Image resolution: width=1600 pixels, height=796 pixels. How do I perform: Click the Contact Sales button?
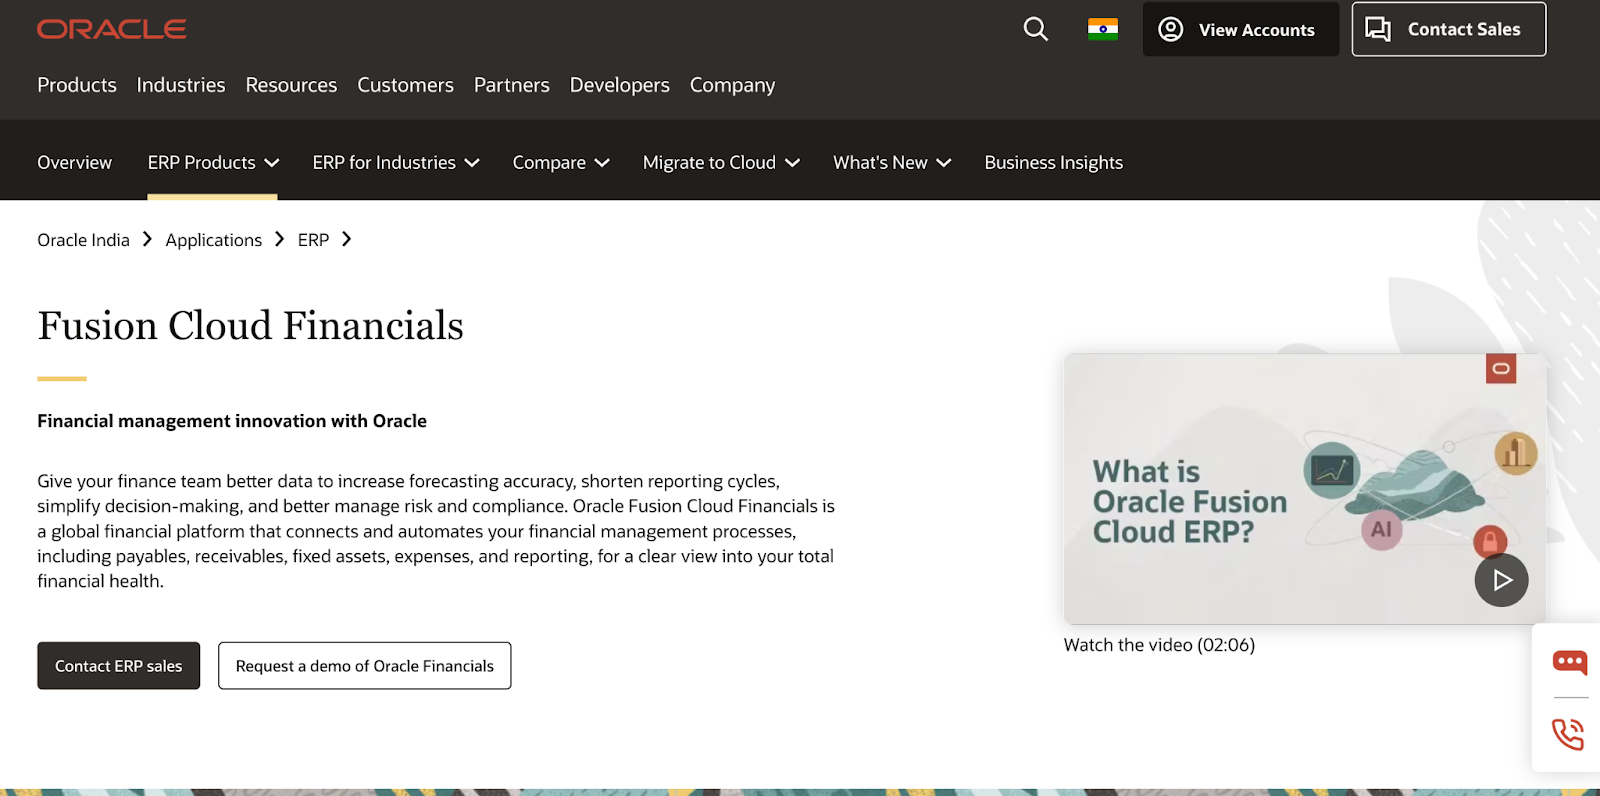[x=1449, y=29]
